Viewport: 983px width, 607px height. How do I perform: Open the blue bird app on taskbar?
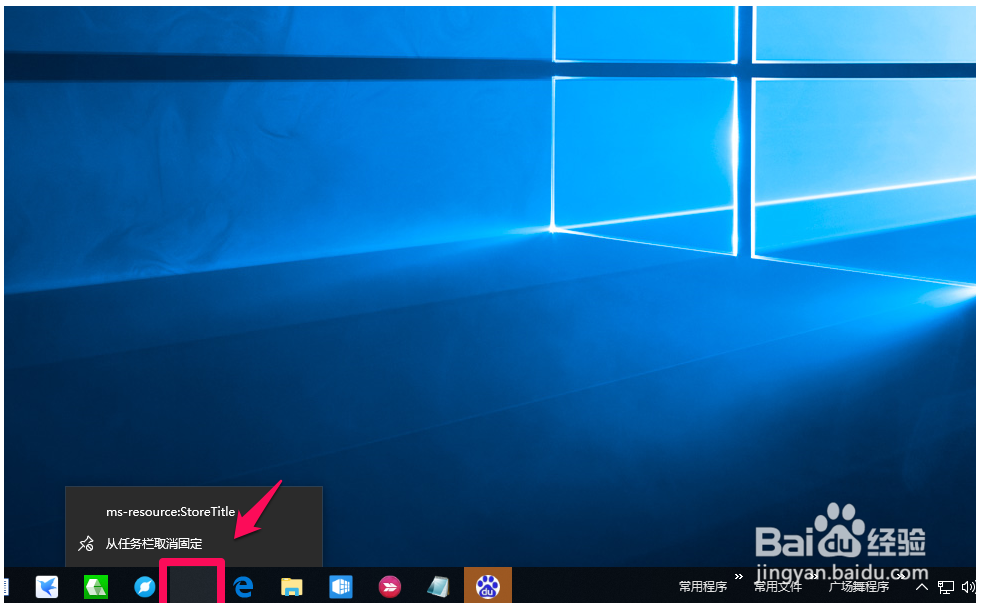point(47,587)
